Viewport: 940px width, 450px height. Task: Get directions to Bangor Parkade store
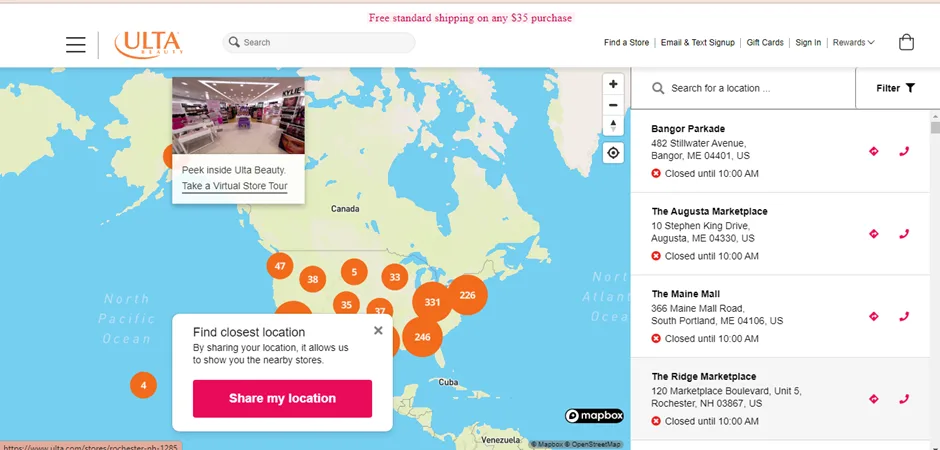873,152
